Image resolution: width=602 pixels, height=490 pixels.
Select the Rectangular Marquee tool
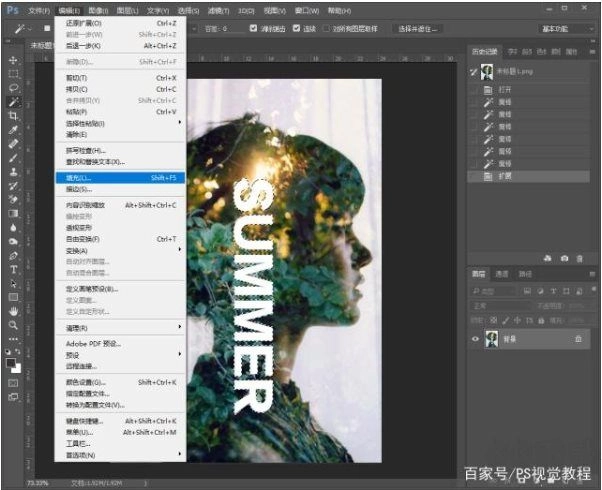14,74
